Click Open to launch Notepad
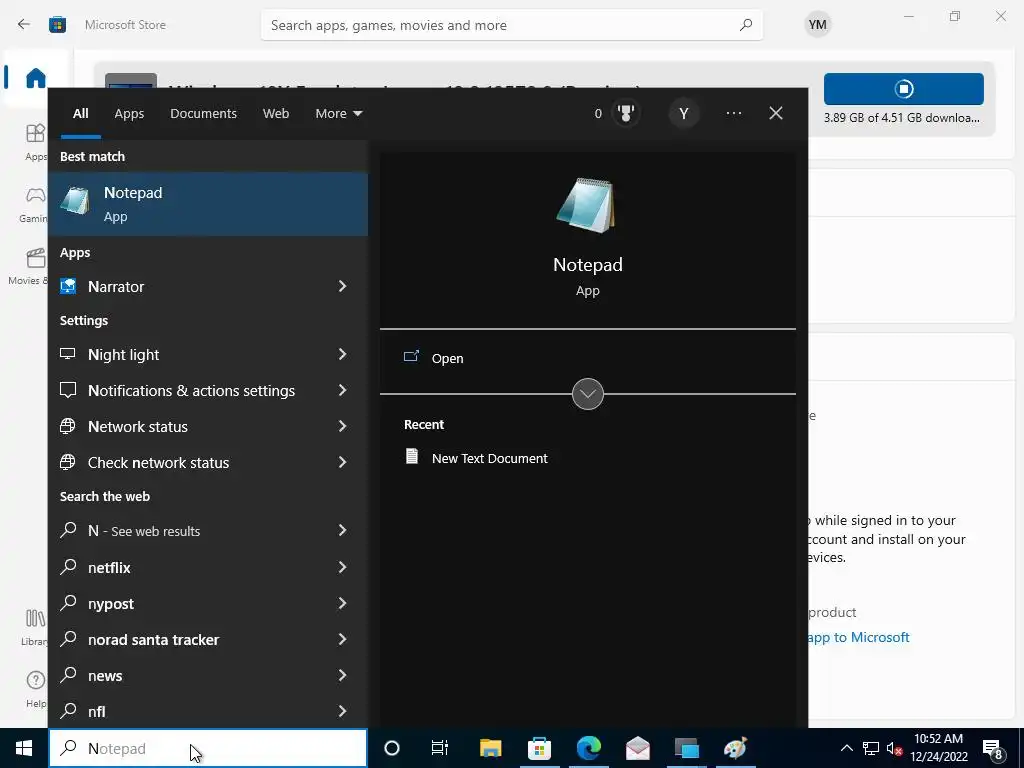Viewport: 1024px width, 768px height. point(447,359)
